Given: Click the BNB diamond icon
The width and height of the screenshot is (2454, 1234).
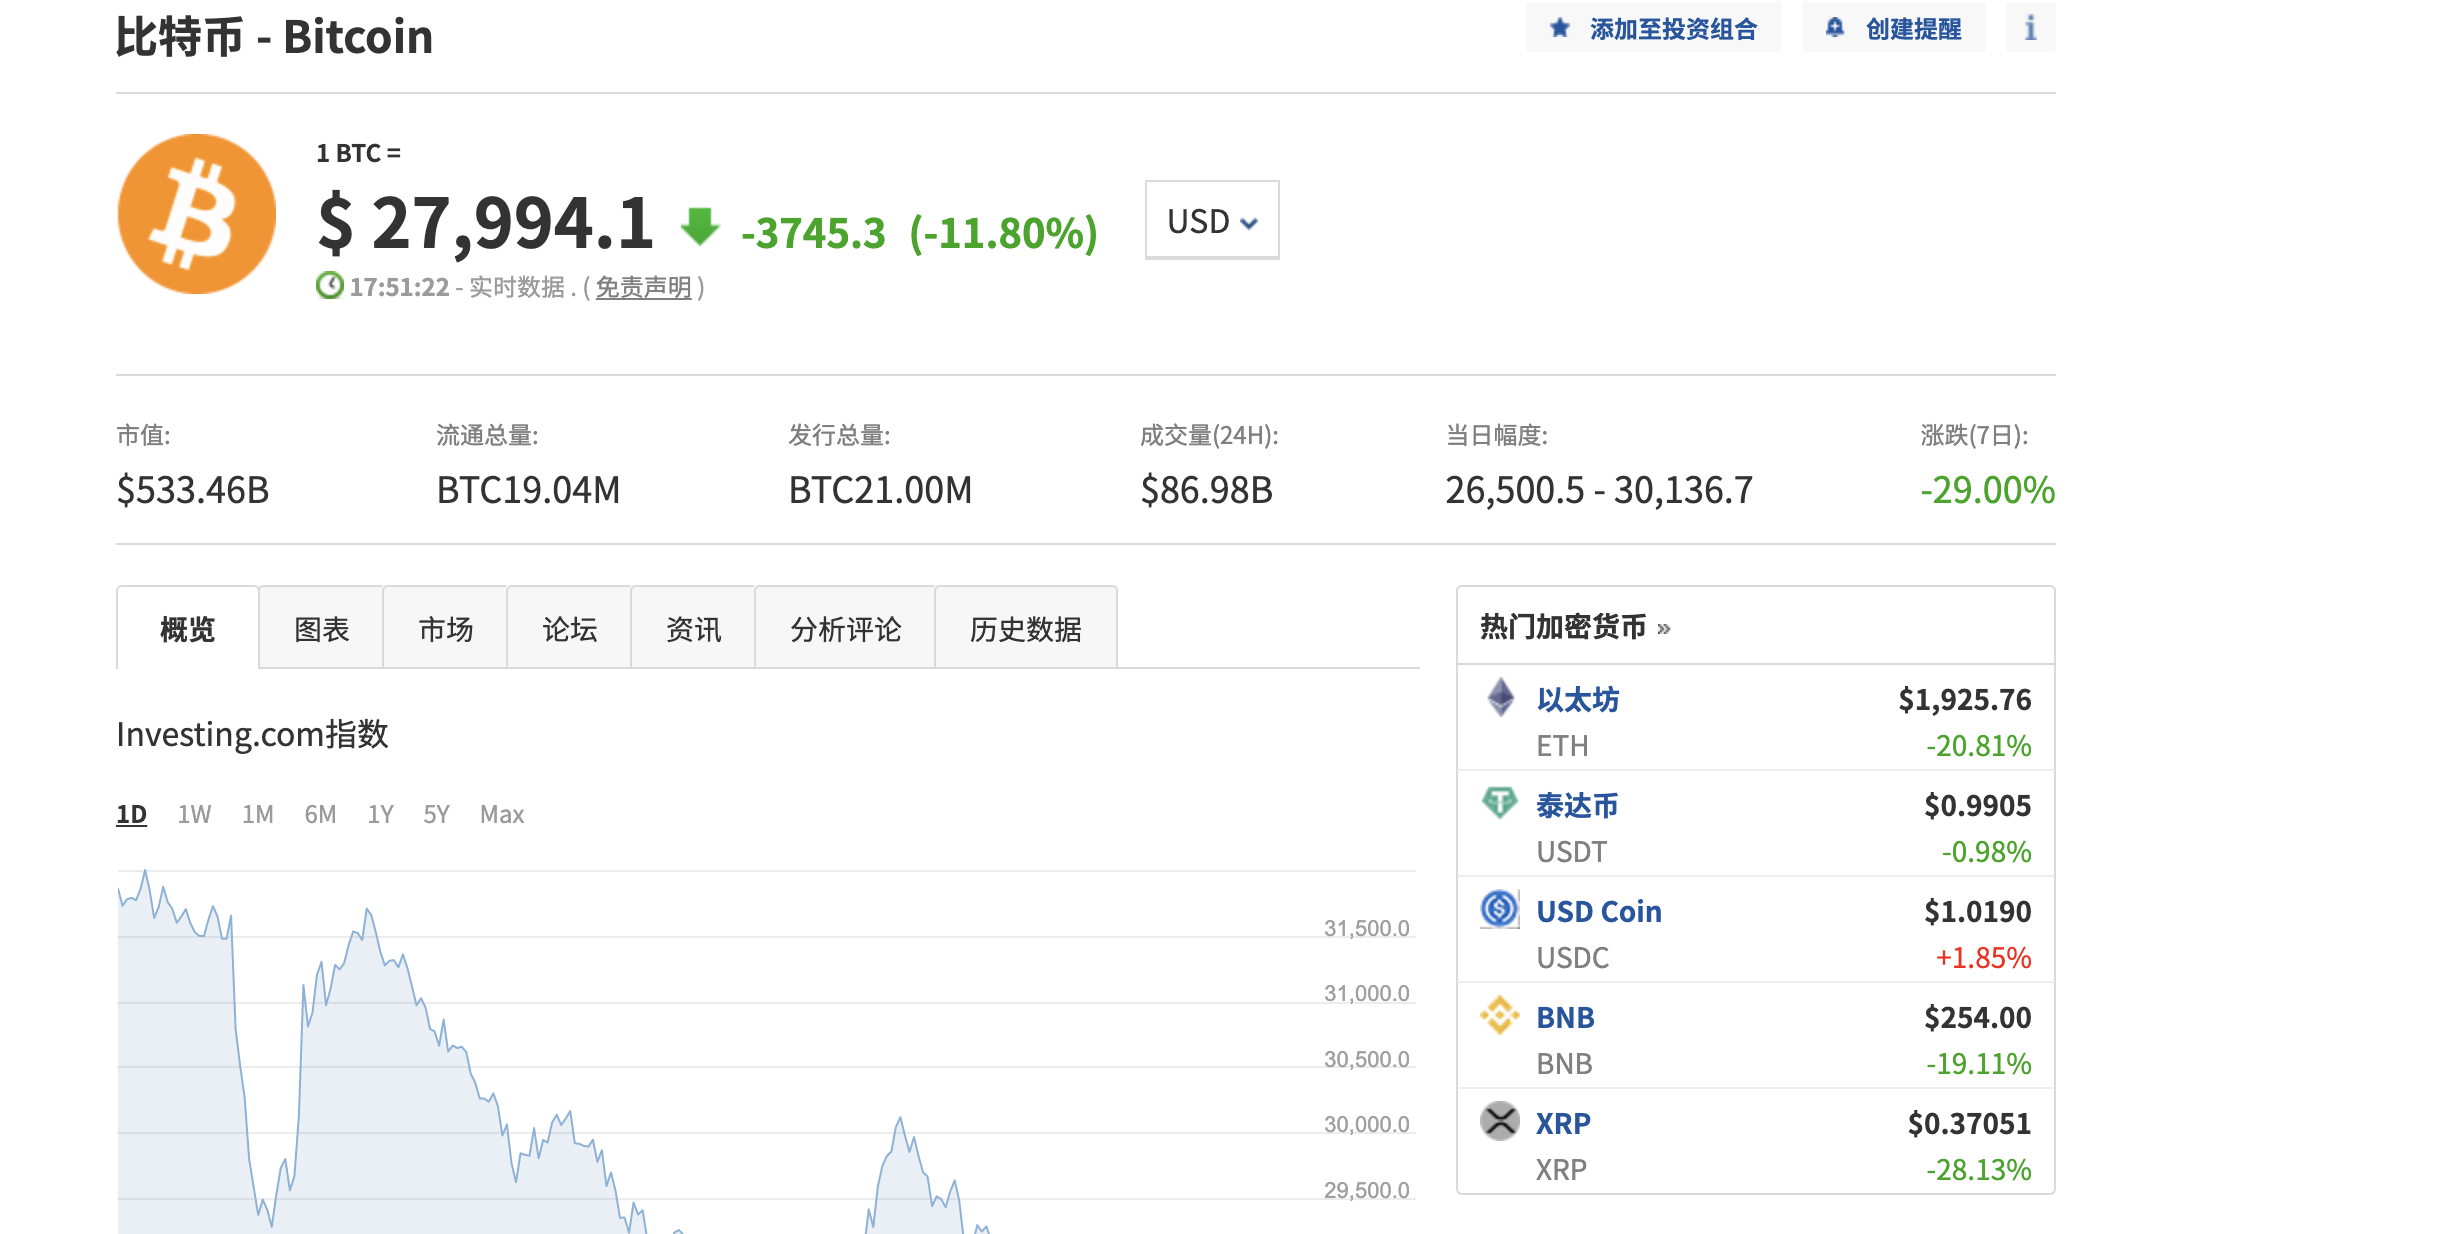Looking at the screenshot, I should [x=1499, y=1016].
